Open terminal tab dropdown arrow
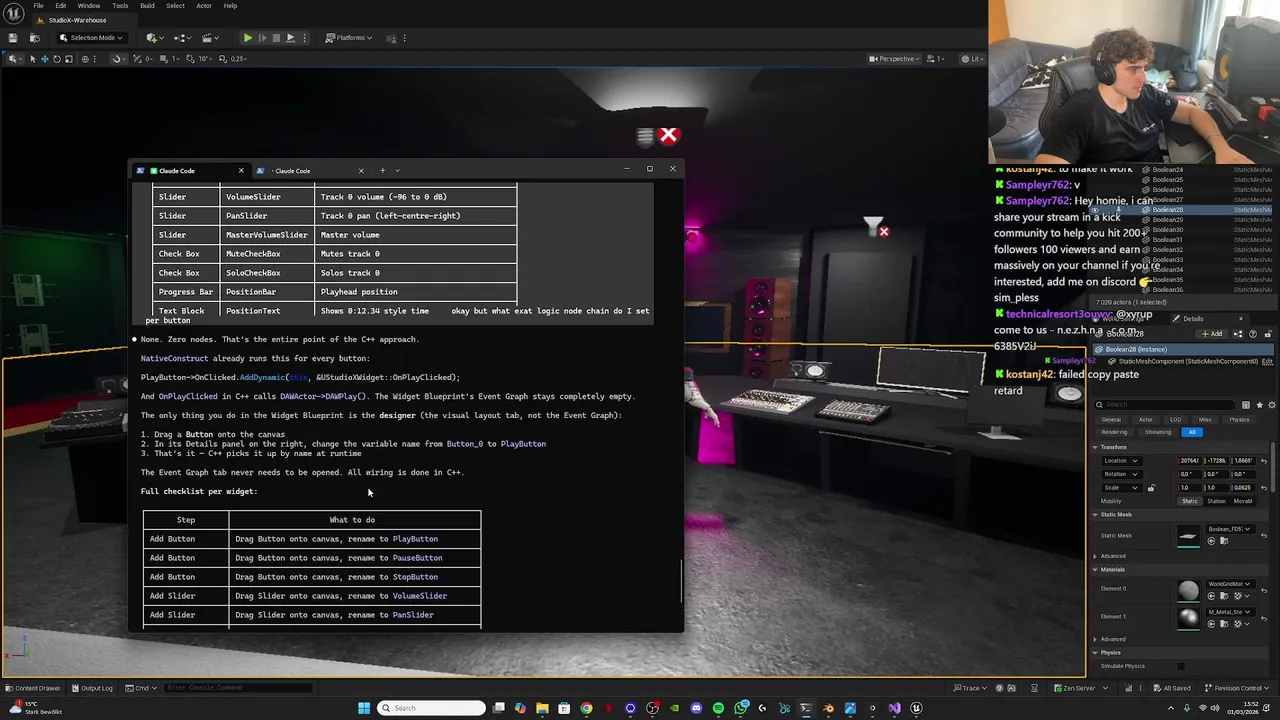This screenshot has height=720, width=1280. pos(397,171)
